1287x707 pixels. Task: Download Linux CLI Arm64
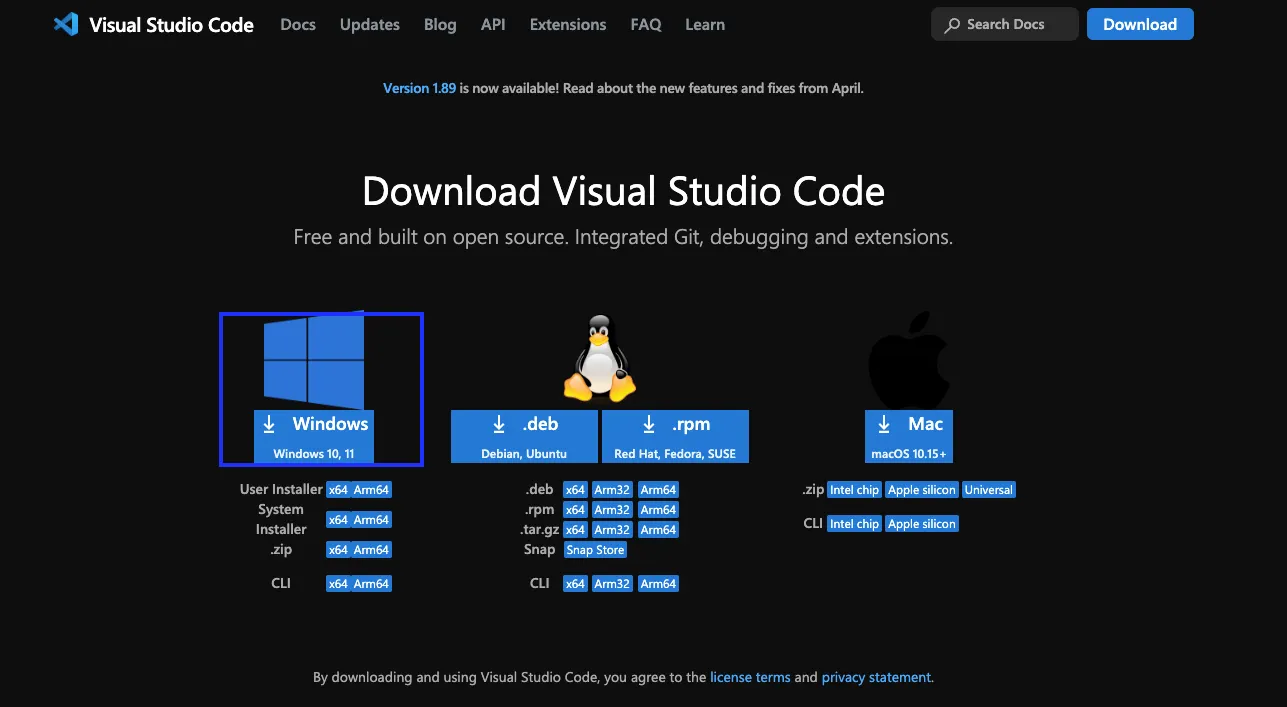pos(658,584)
